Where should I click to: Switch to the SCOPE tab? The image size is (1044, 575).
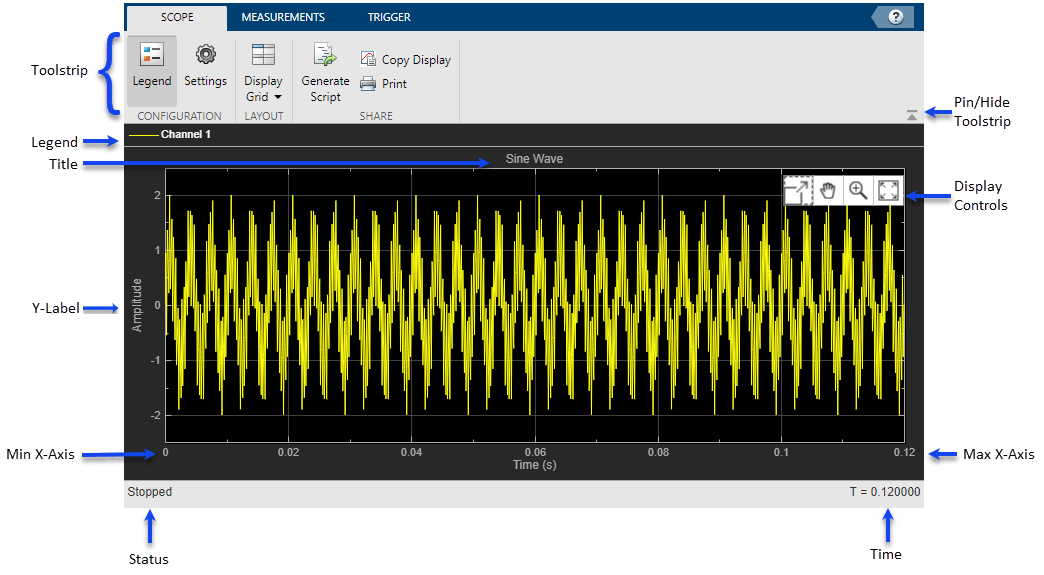[x=177, y=17]
